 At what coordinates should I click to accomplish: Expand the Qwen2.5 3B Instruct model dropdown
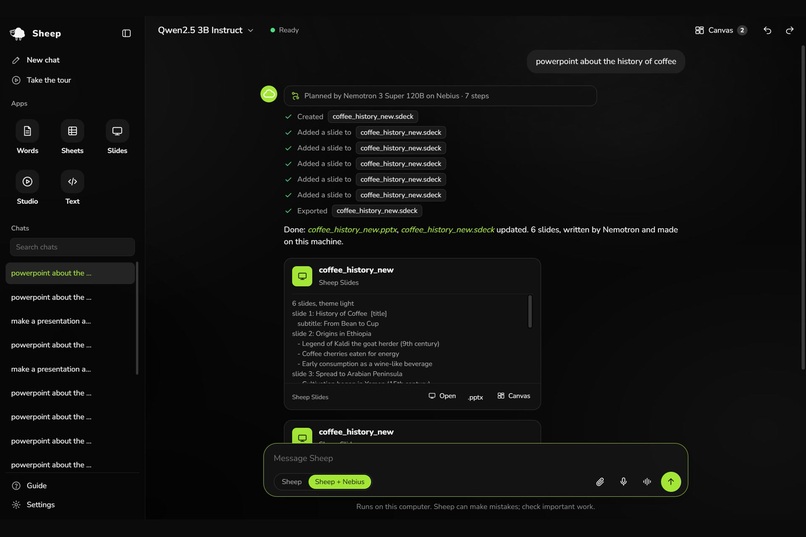click(206, 30)
